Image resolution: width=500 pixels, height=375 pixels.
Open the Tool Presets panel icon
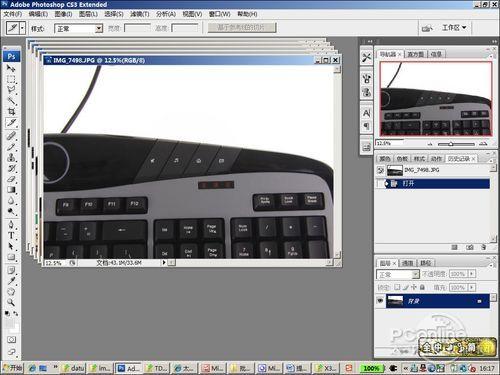pyautogui.click(x=366, y=58)
